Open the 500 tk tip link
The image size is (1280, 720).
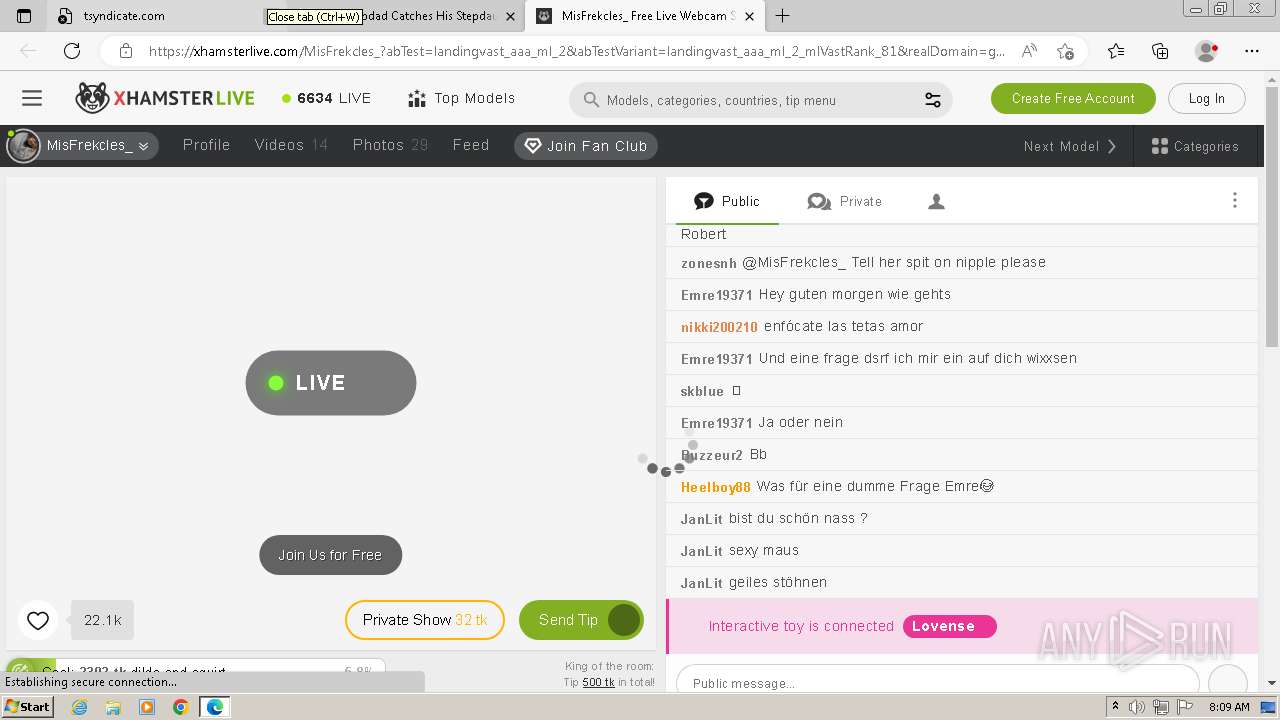pos(598,682)
